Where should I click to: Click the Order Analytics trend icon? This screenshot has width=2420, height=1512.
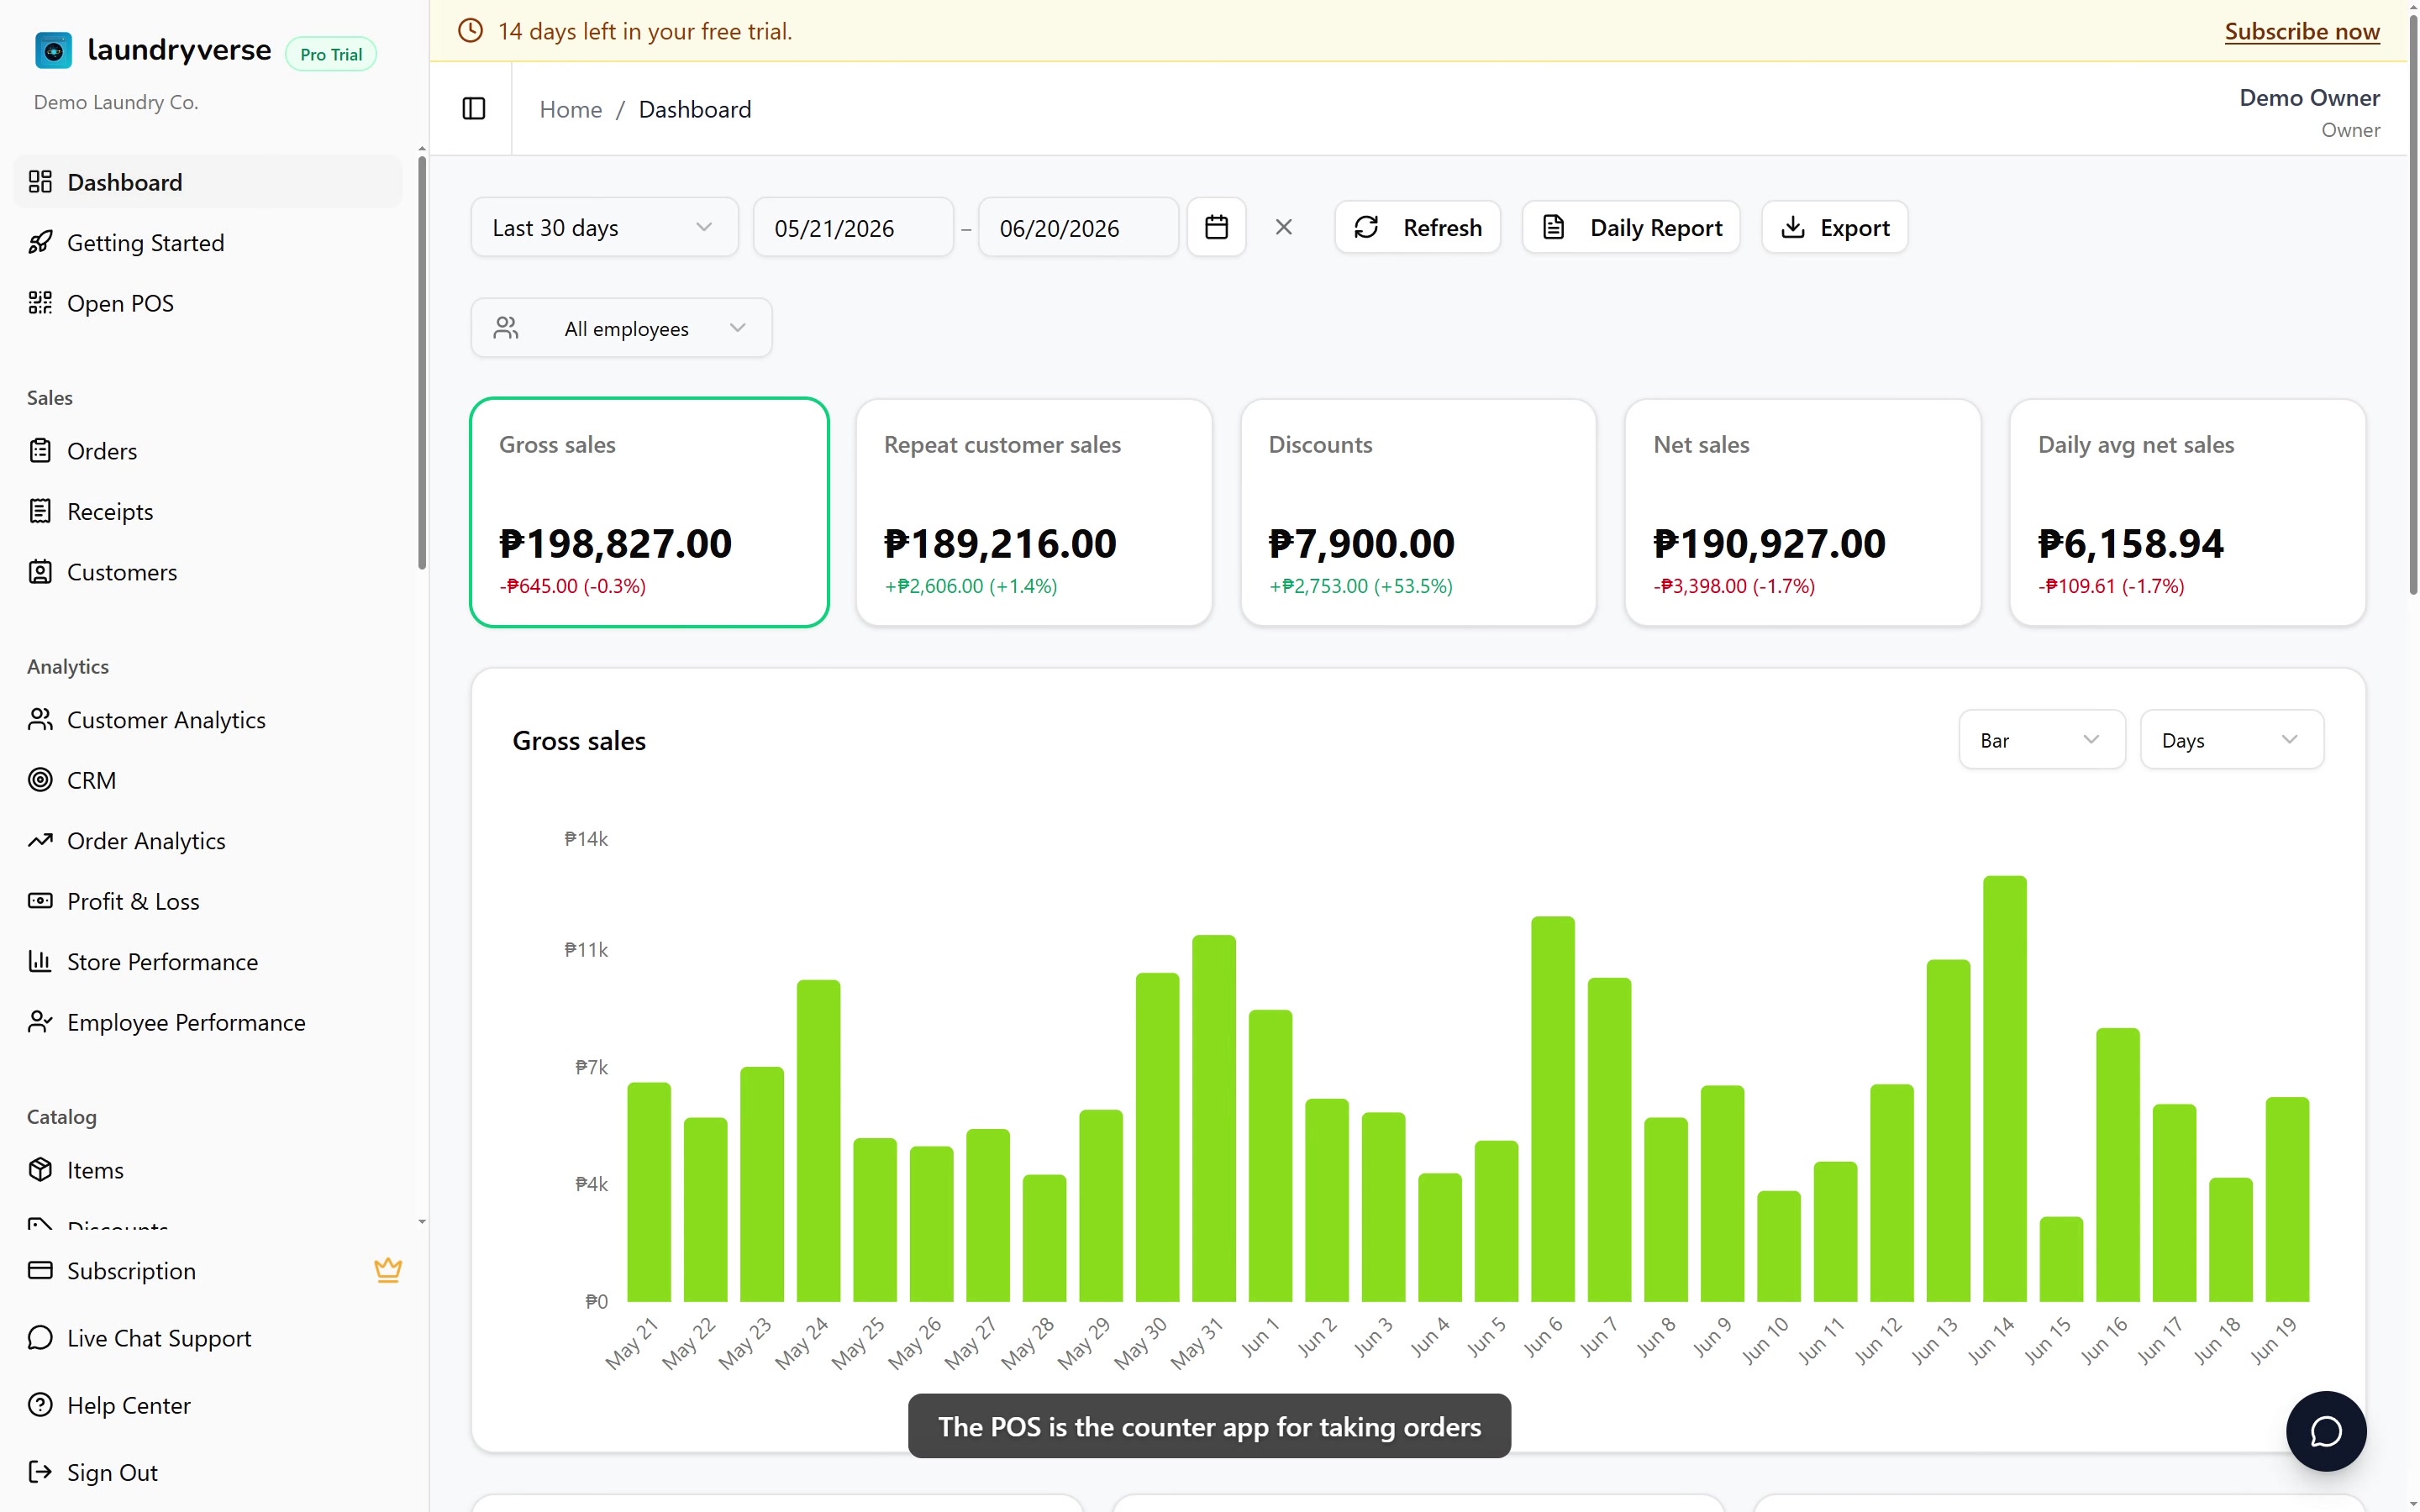40,841
